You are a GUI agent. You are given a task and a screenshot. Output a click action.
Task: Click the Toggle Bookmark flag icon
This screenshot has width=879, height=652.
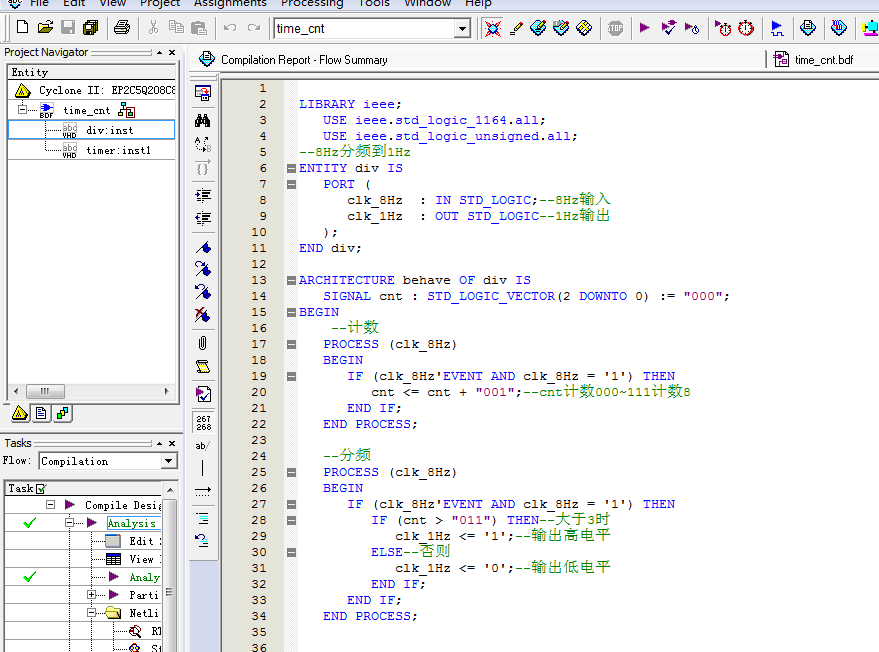(203, 246)
